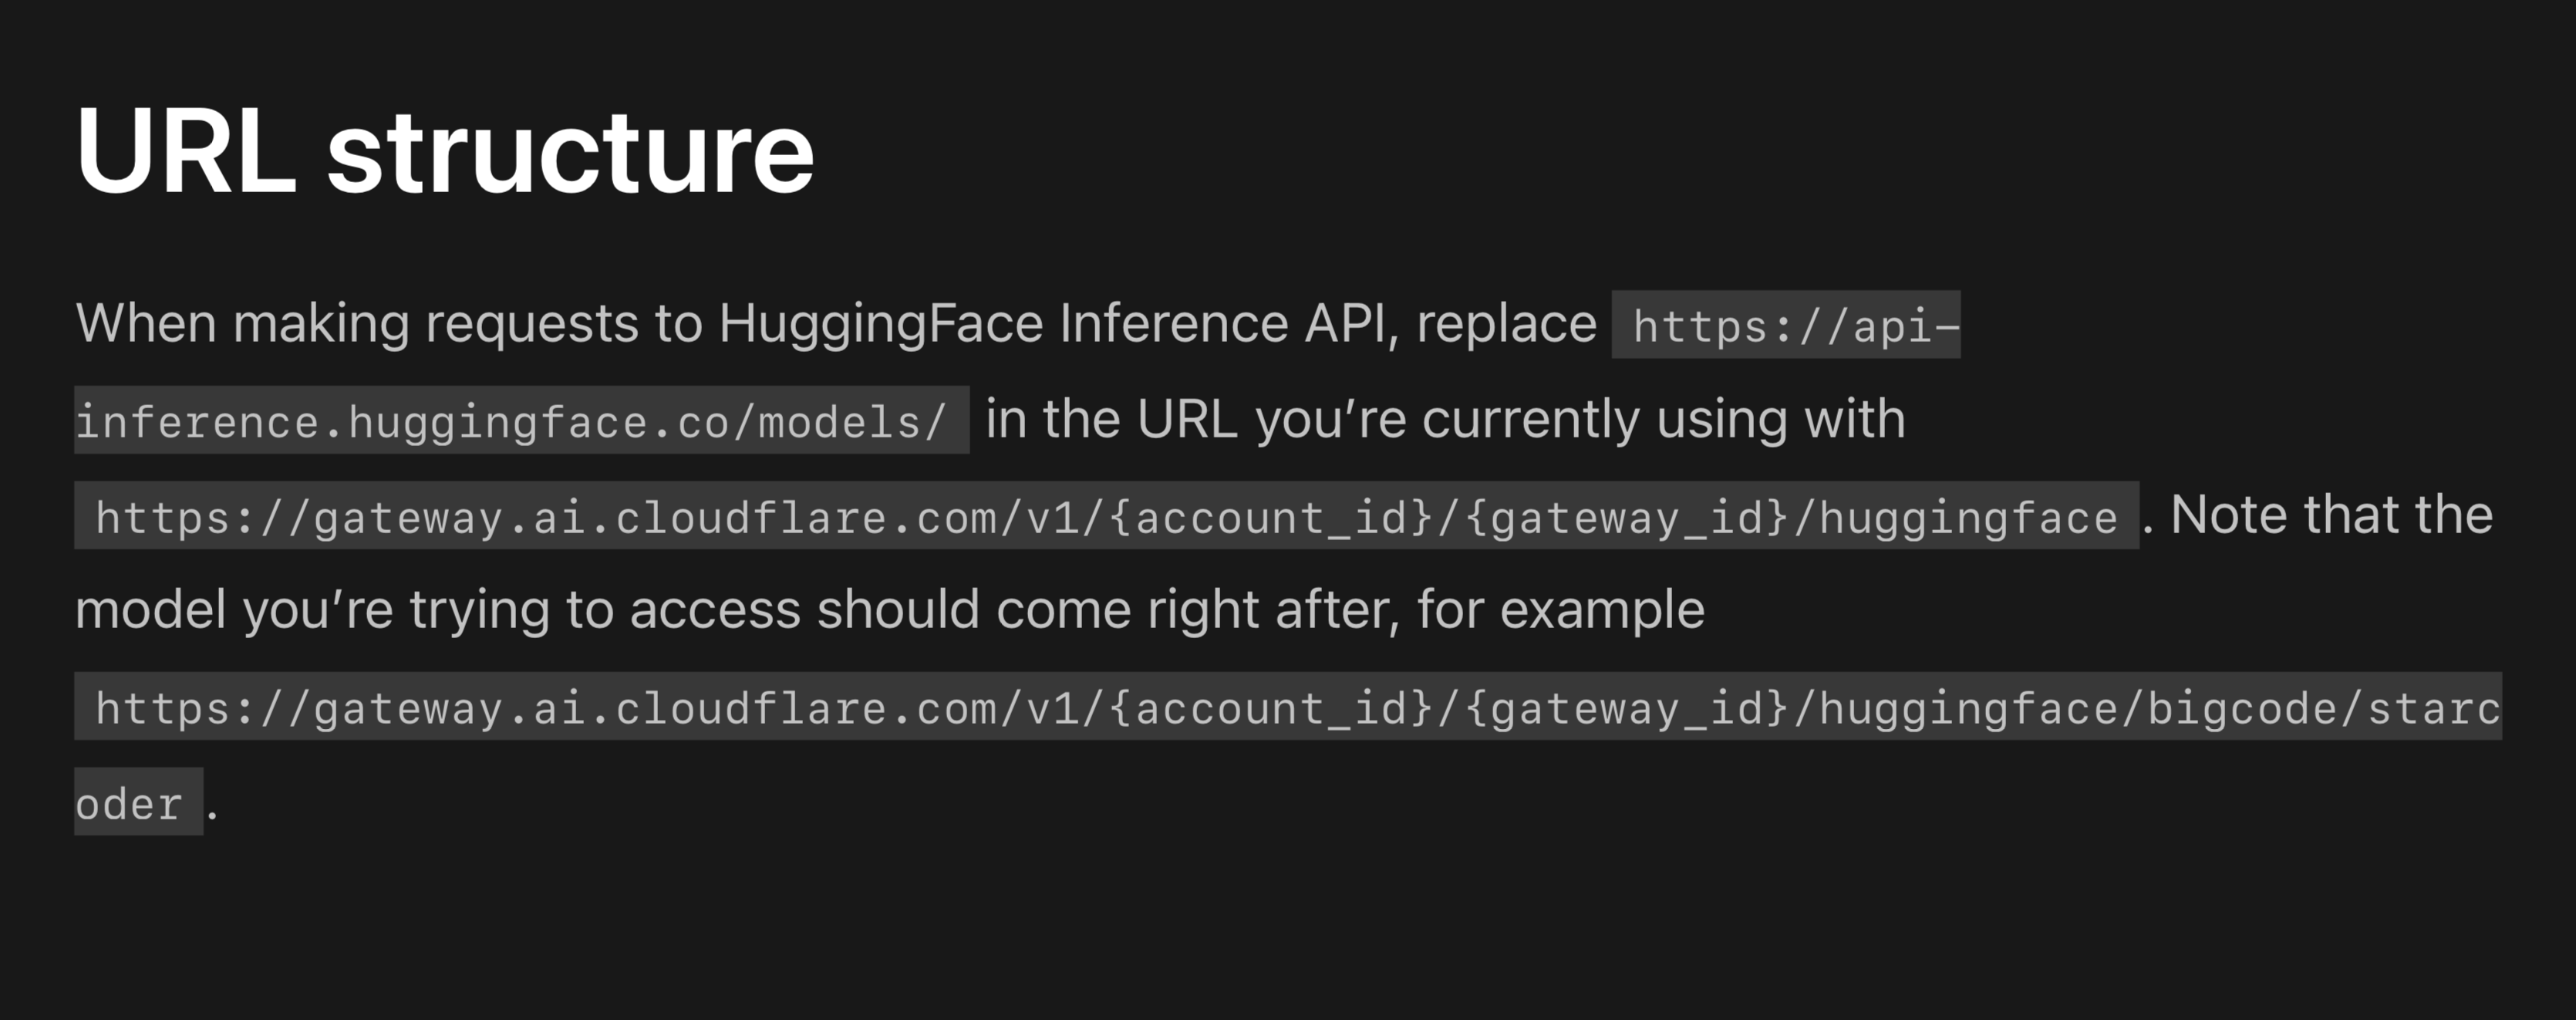Click the gateway URL code ending in /huggingface
The image size is (2576, 1020).
[x=1106, y=516]
